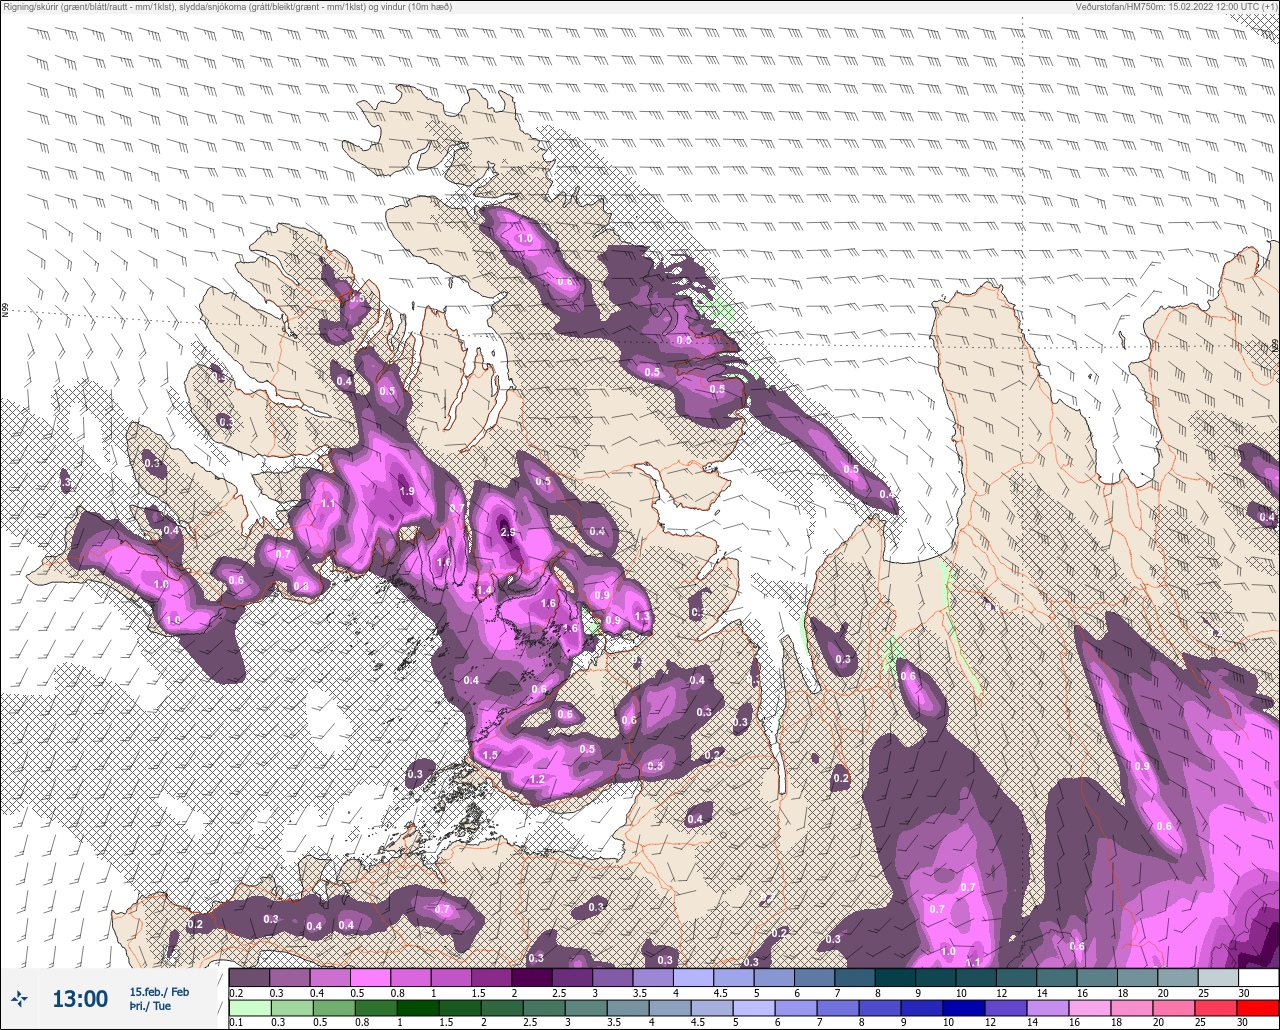Click the 13:00 forecast time label

coord(79,999)
